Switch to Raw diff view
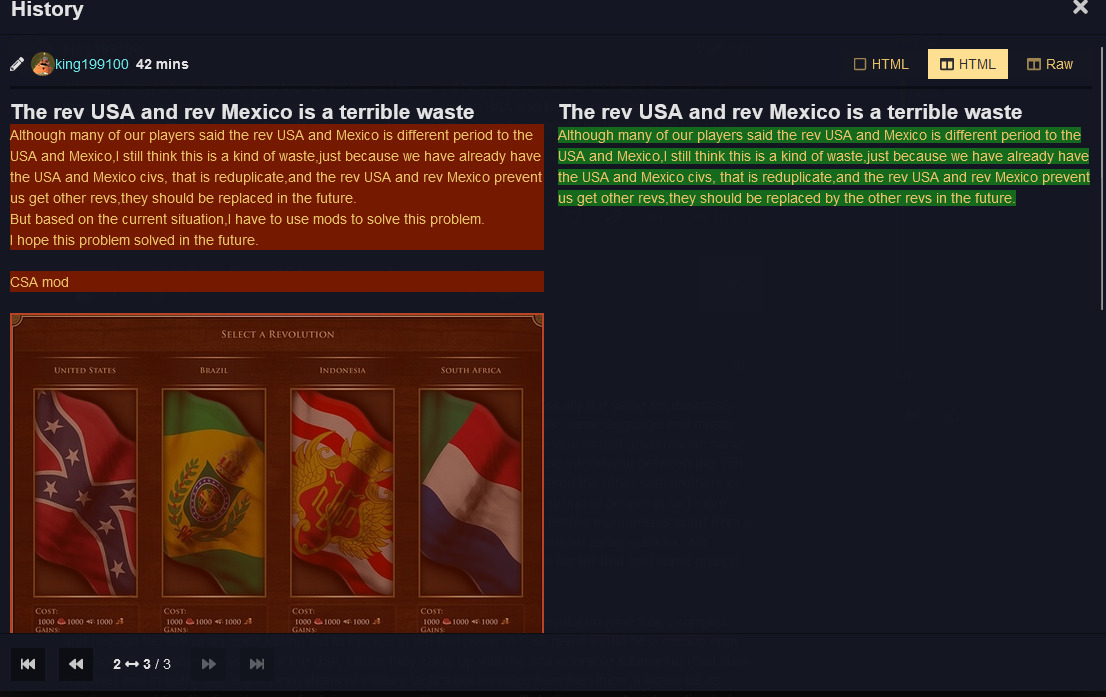 (1050, 64)
